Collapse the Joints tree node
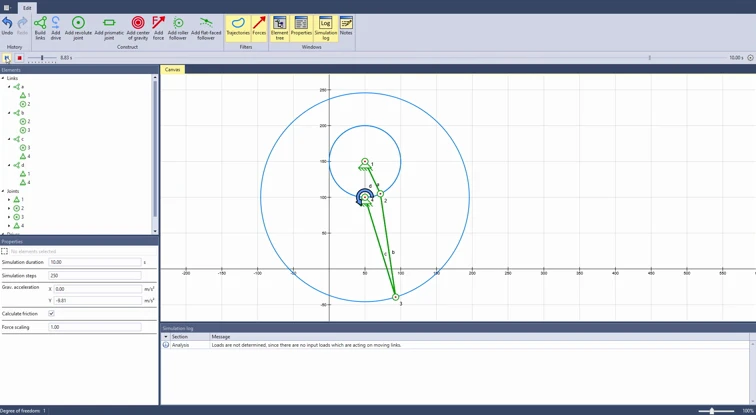Screen dimensions: 756x415 point(3,191)
